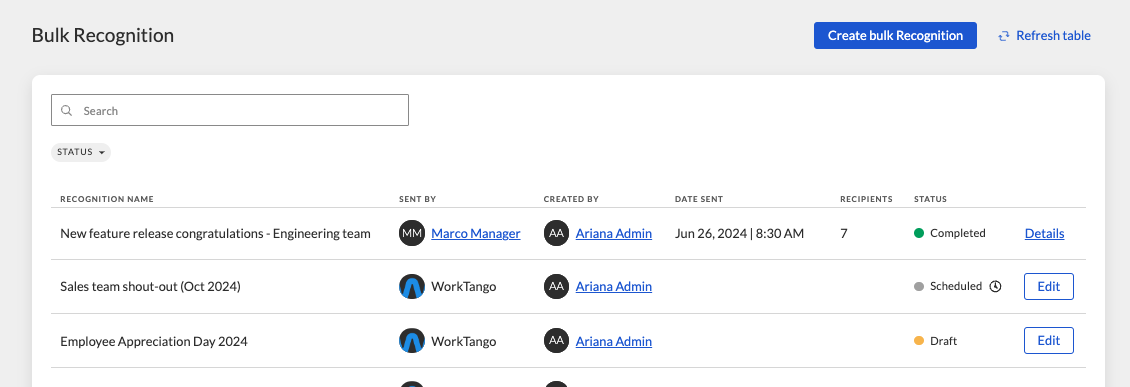
Task: Open Details for New feature release congratulations
Action: point(1044,233)
